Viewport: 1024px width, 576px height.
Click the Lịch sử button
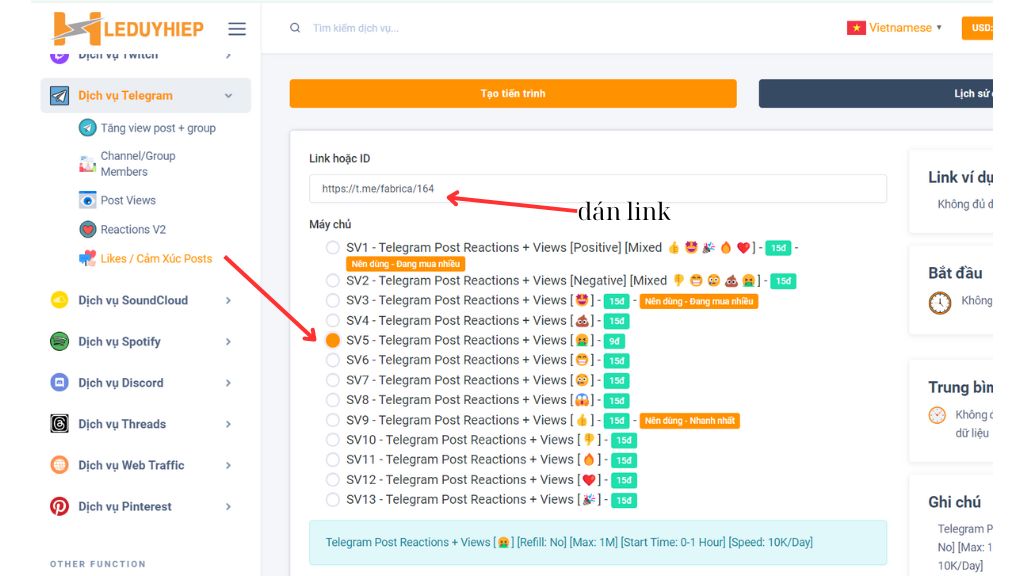pyautogui.click(x=876, y=93)
